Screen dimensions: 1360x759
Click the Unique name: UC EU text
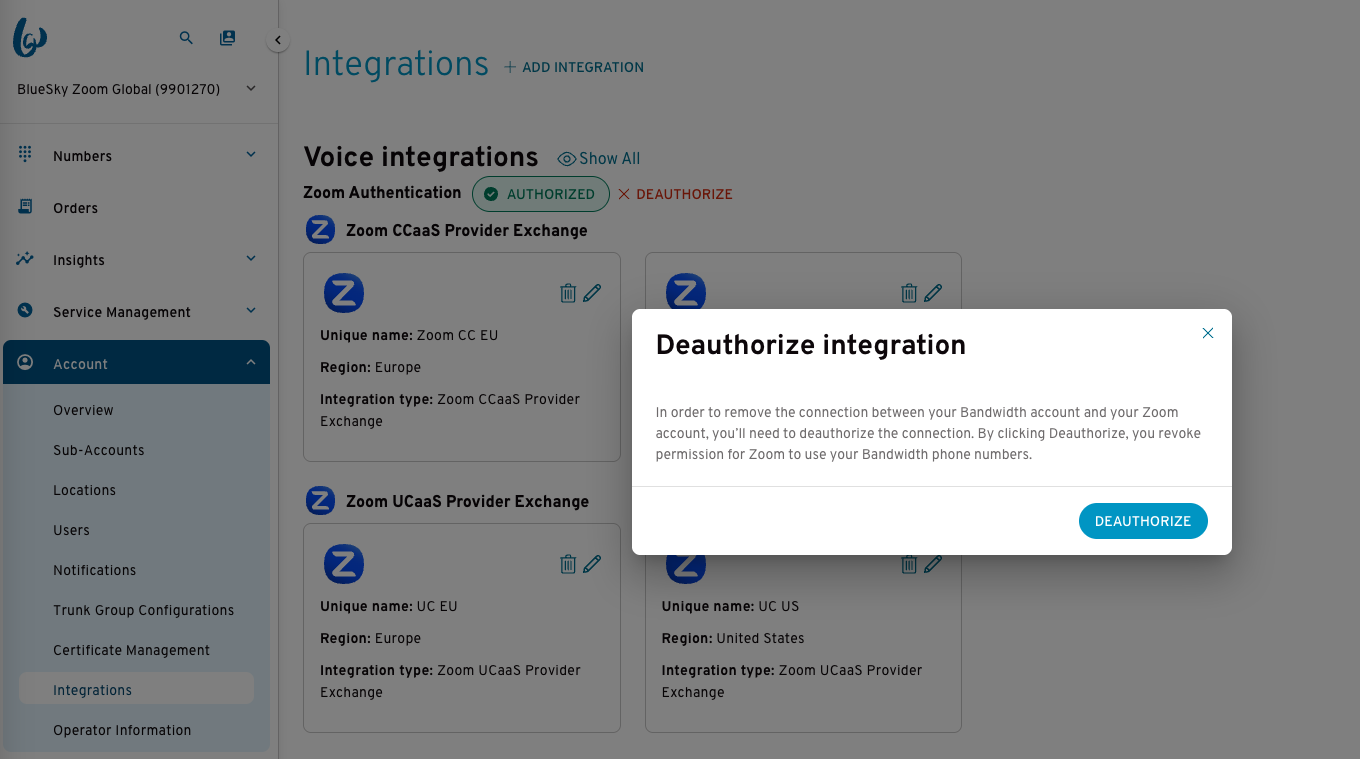389,606
